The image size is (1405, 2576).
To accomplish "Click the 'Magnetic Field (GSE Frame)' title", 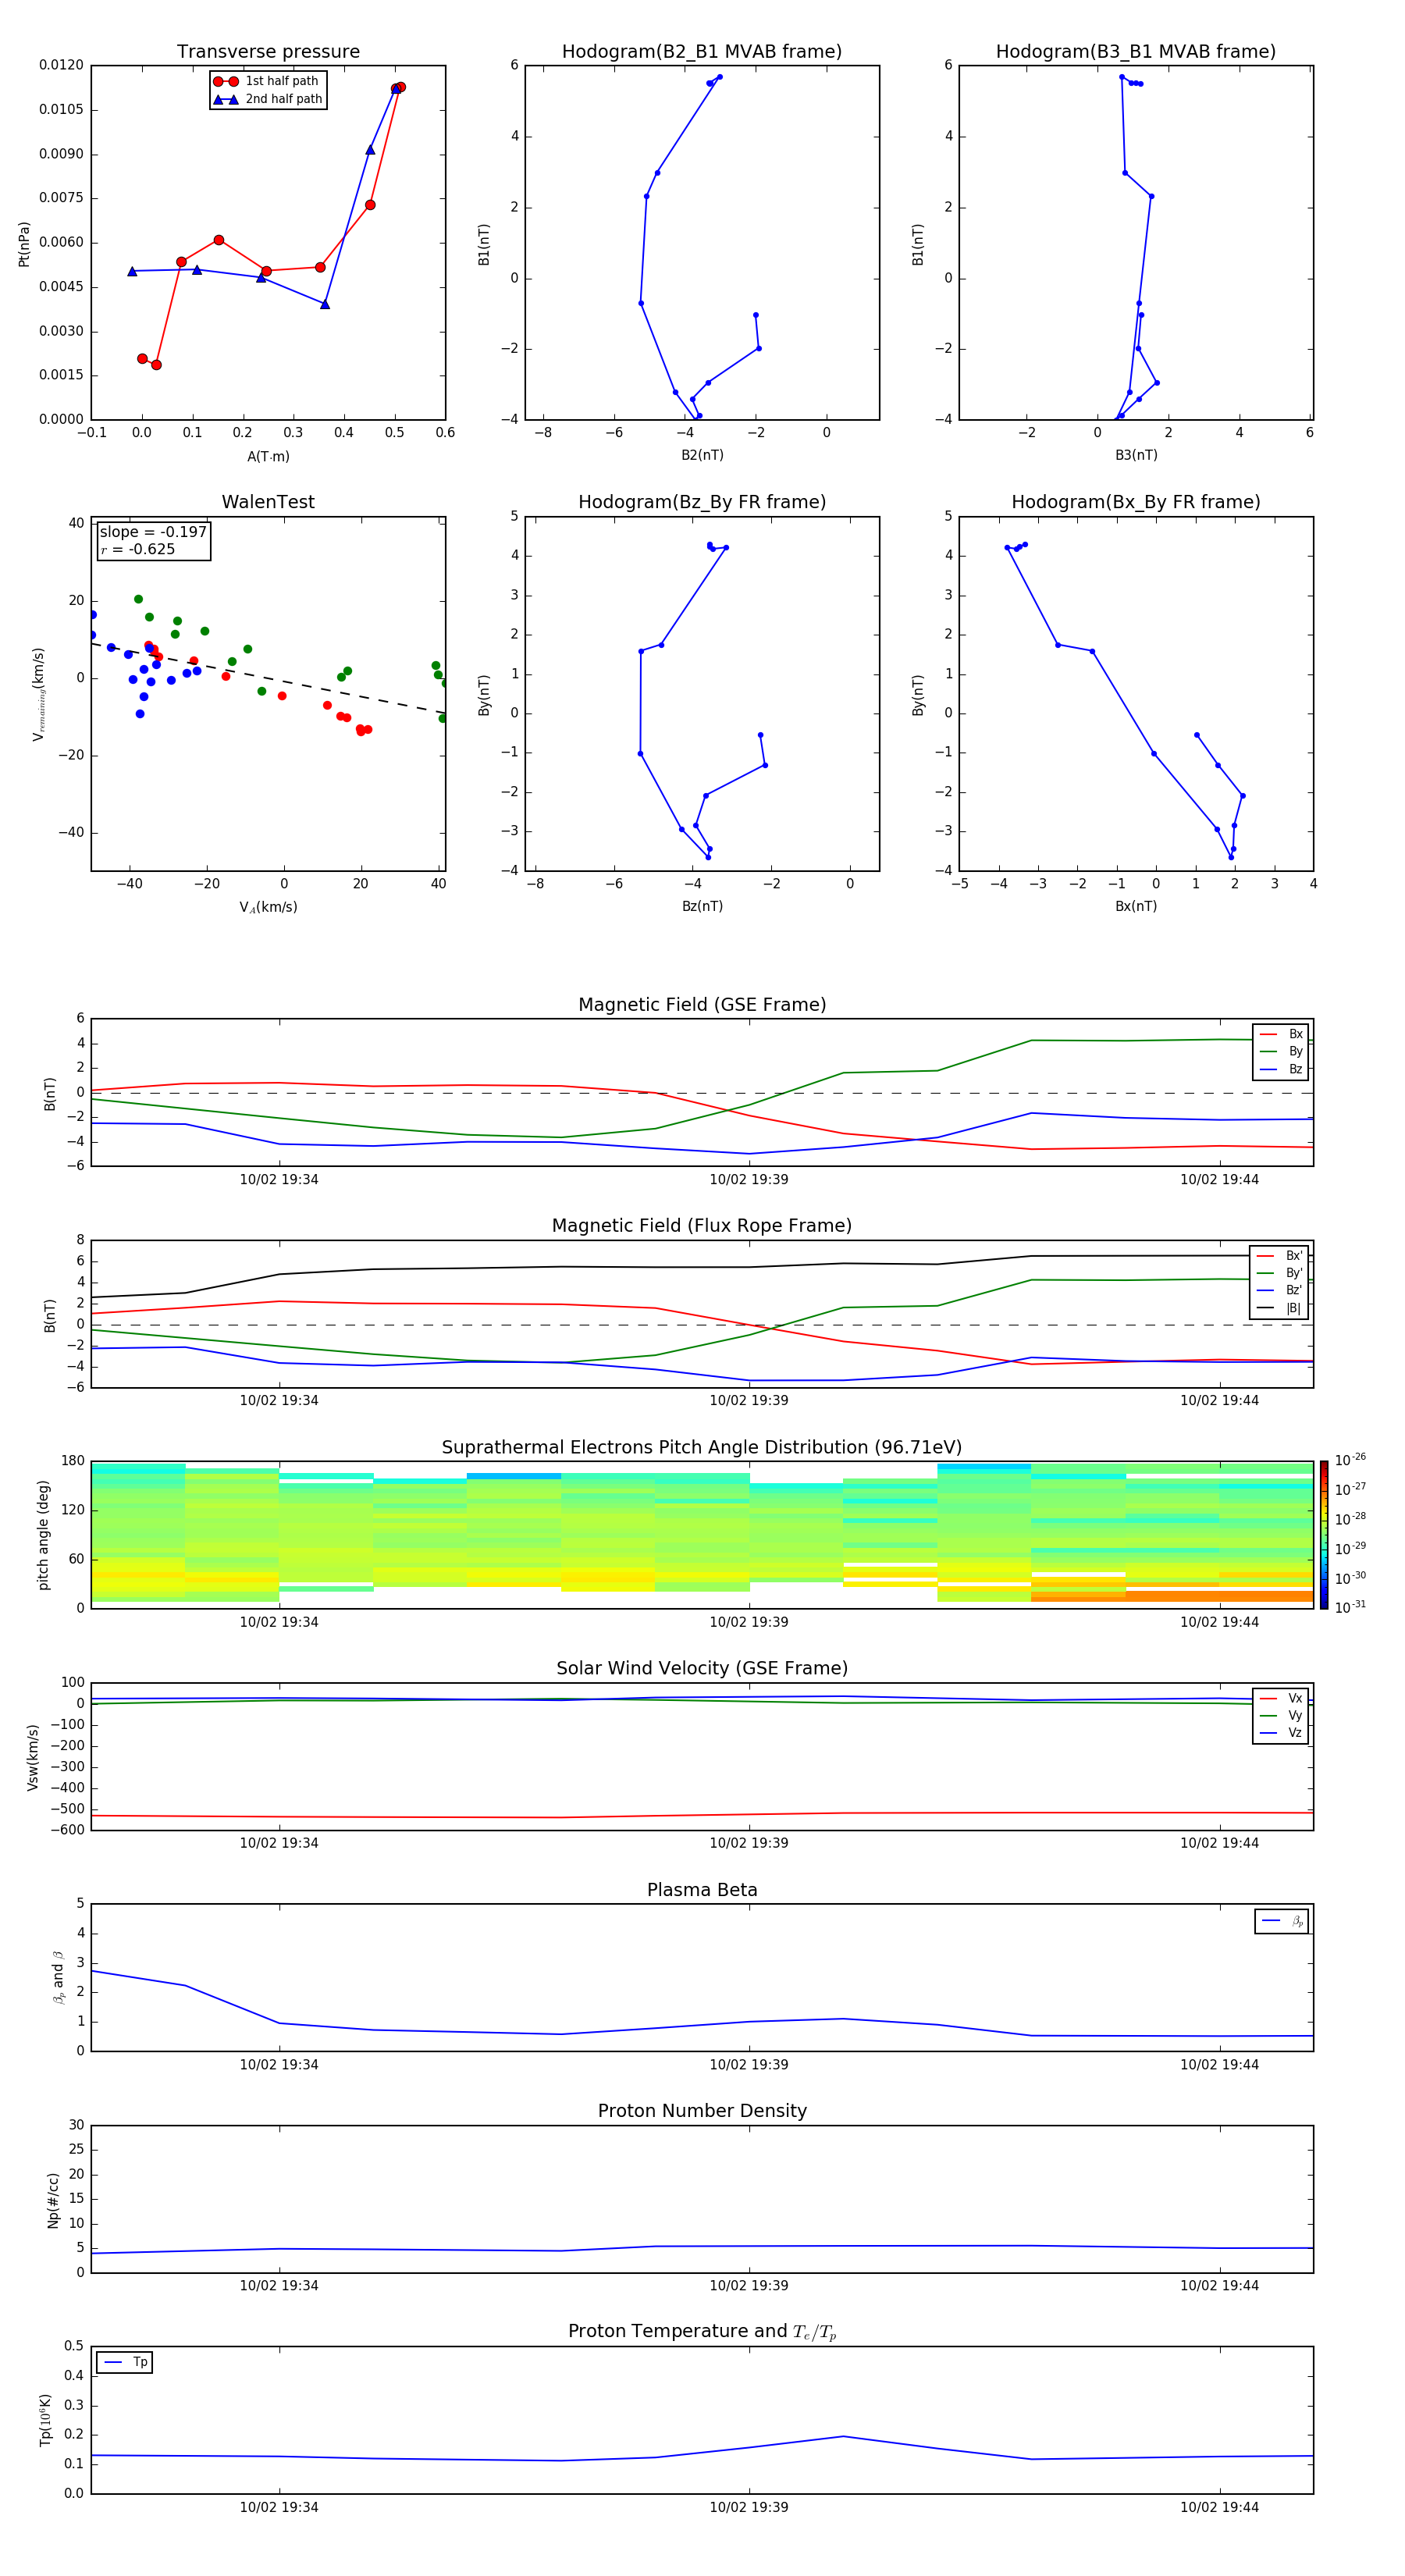I will (x=702, y=1005).
